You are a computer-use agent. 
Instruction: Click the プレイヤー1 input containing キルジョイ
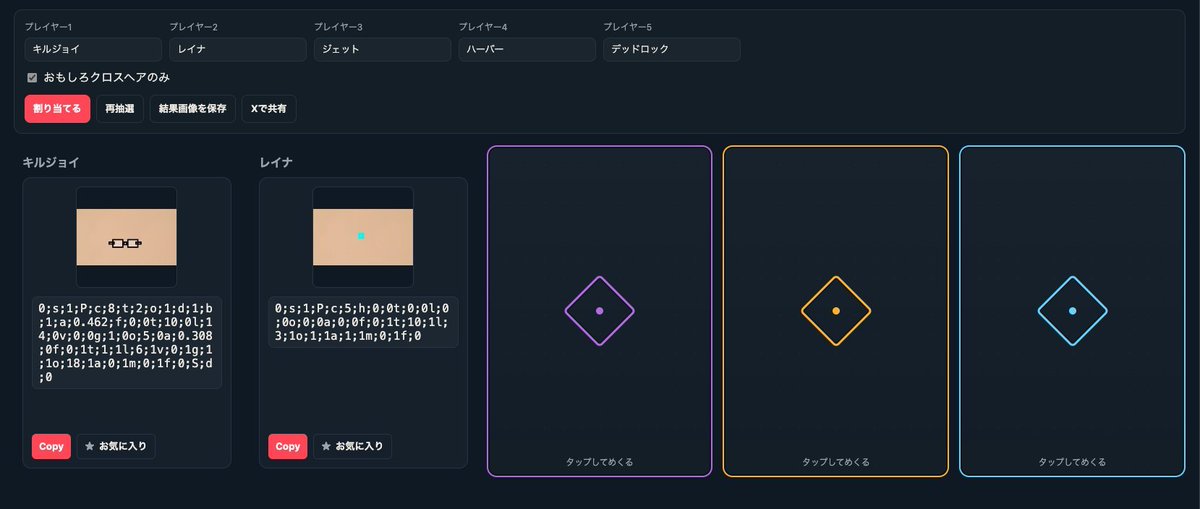click(93, 49)
